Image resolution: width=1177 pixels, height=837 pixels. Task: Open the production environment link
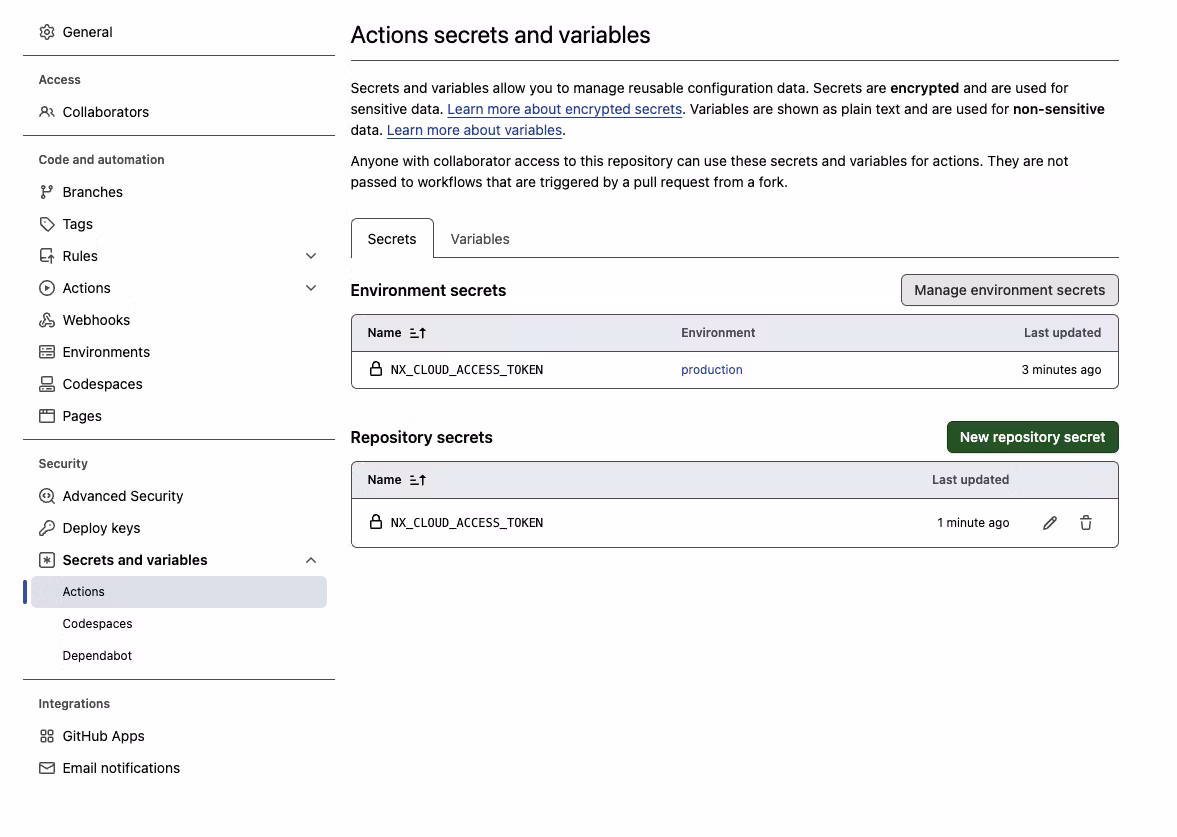click(x=711, y=369)
